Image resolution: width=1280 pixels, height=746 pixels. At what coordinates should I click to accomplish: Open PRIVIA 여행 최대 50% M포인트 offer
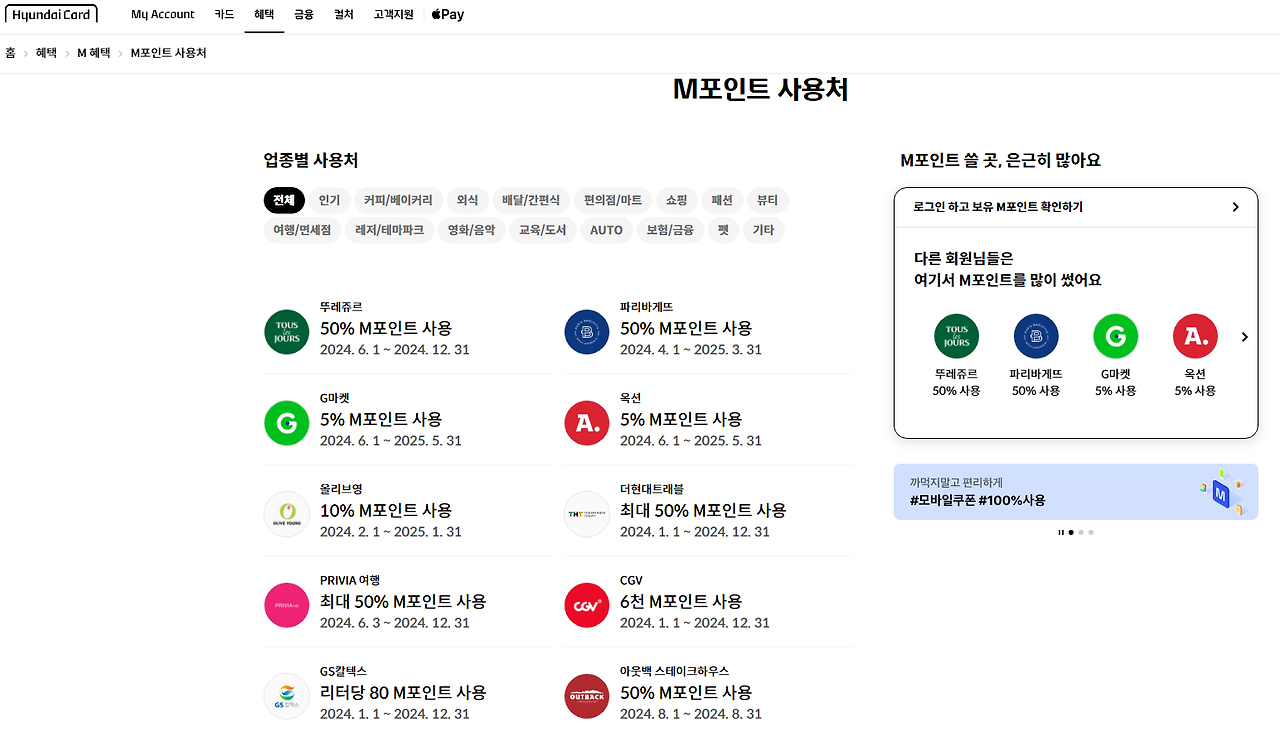point(407,602)
